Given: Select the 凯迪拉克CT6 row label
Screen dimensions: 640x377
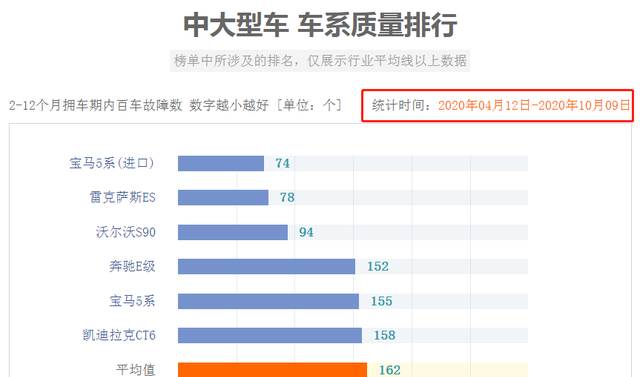Looking at the screenshot, I should (119, 335).
